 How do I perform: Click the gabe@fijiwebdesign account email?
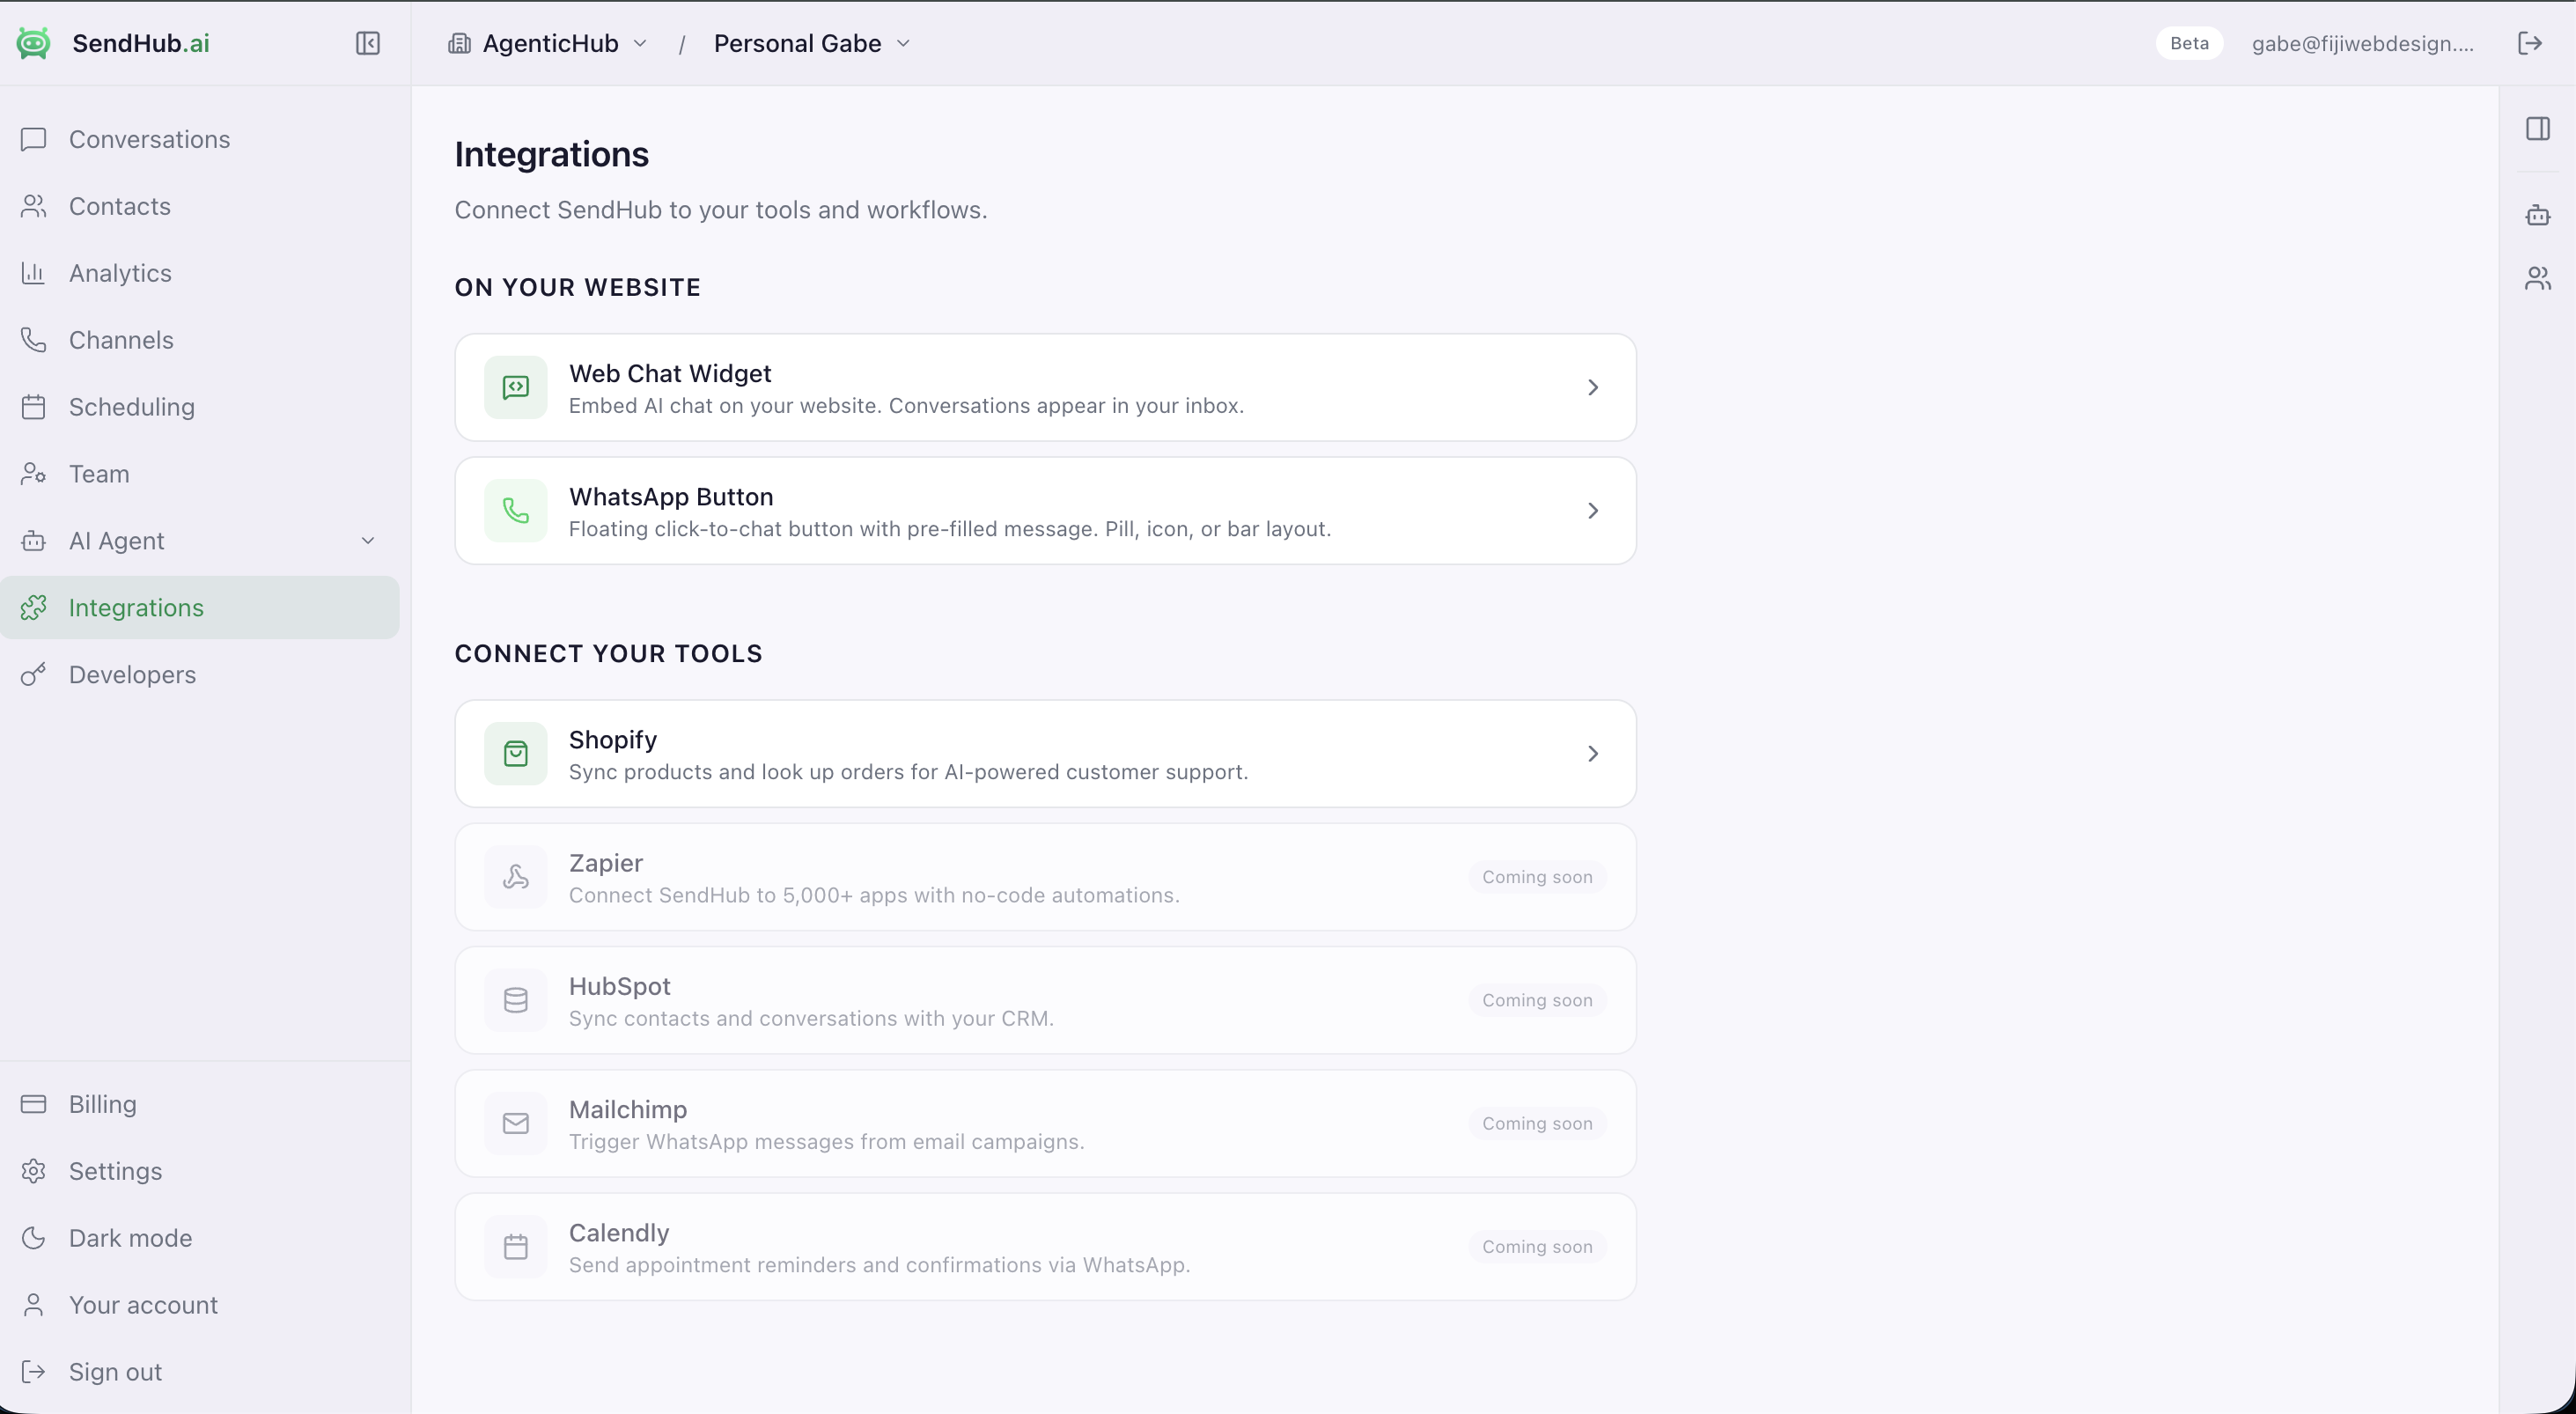click(2362, 43)
